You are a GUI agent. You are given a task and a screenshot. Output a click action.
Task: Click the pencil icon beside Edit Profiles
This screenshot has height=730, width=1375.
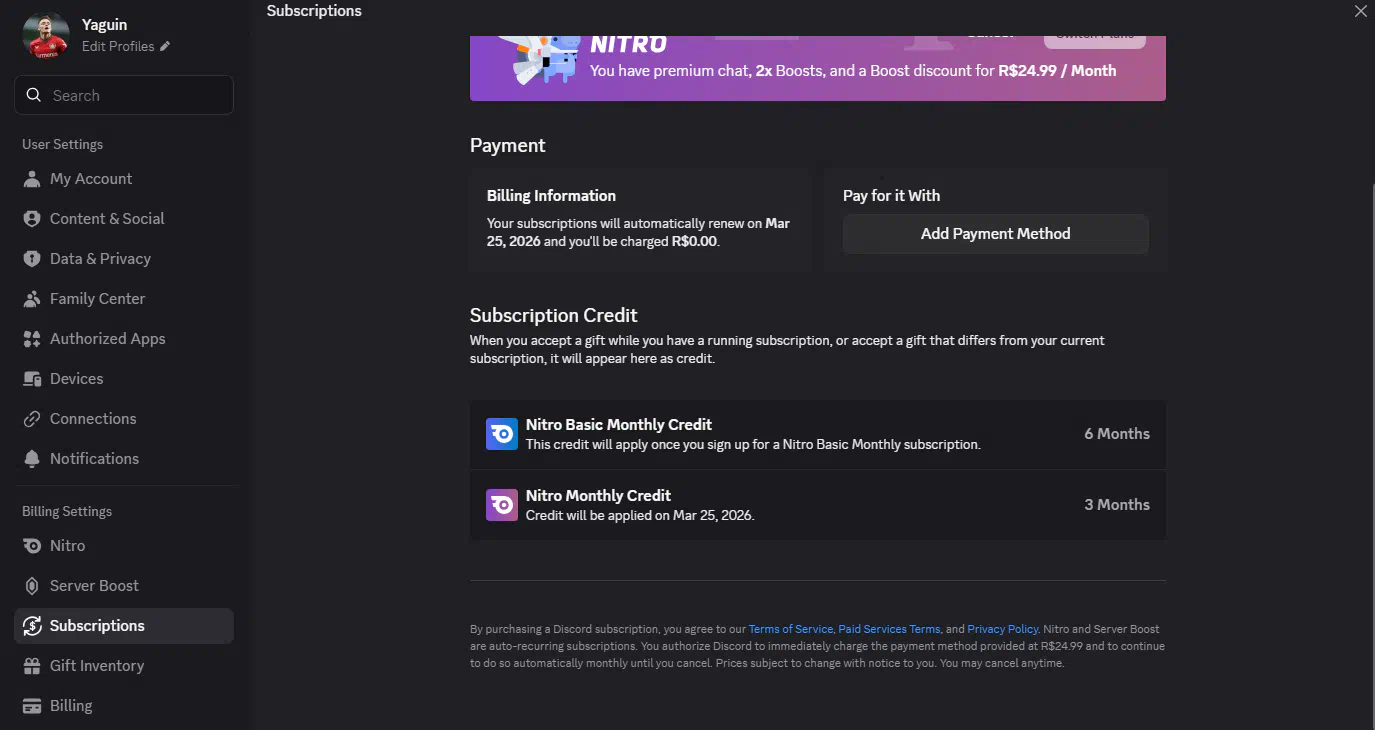tap(165, 46)
